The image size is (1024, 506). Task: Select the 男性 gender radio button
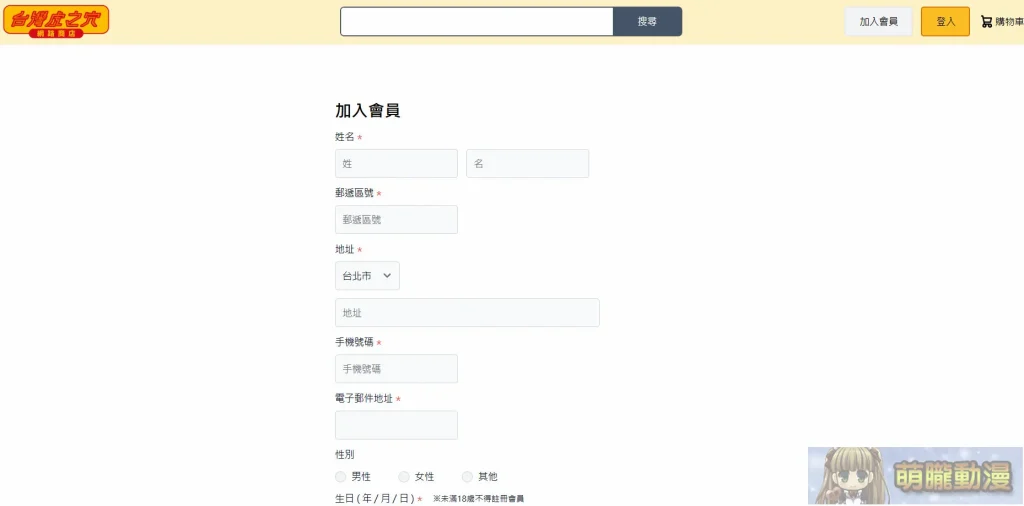[x=341, y=477]
